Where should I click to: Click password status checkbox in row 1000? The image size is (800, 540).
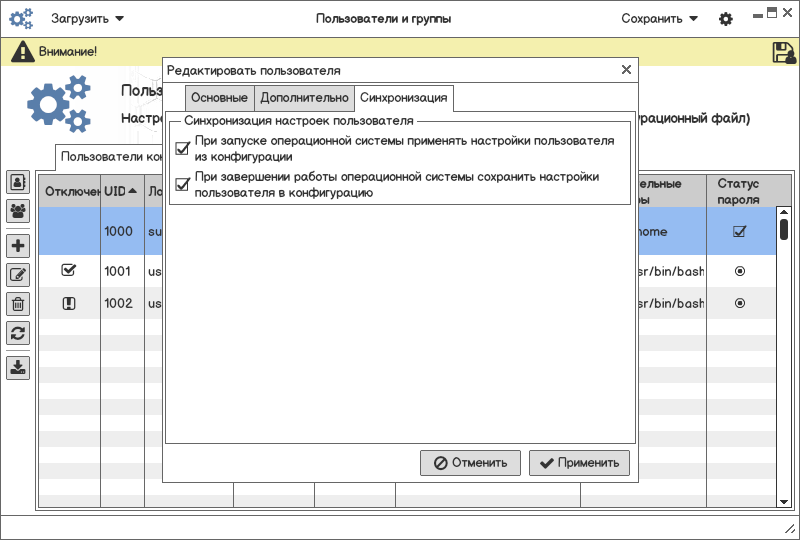pos(739,231)
